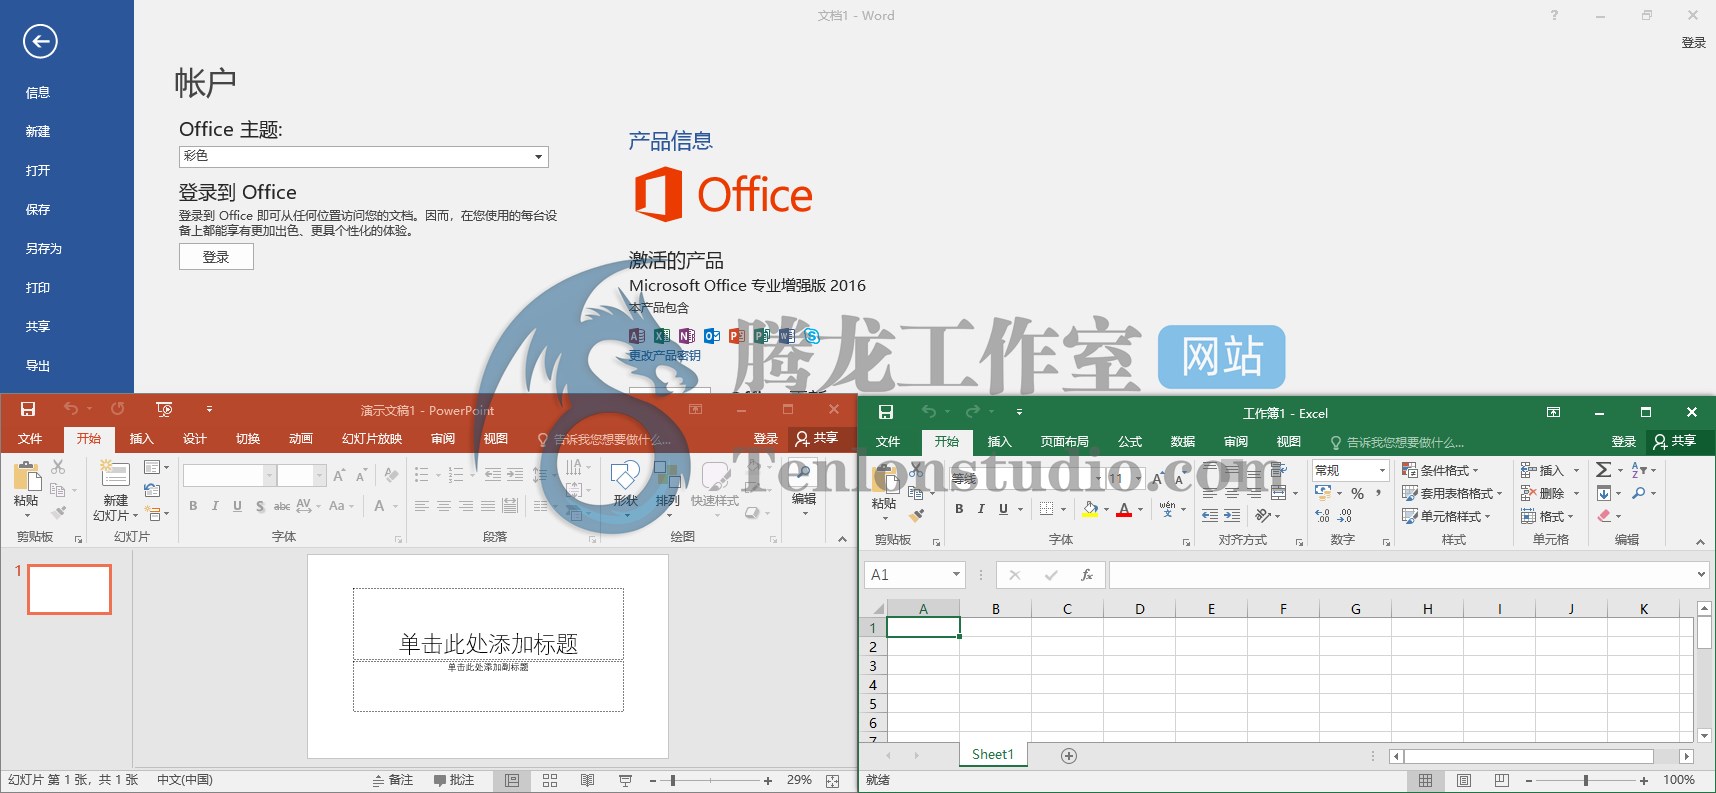Click the Sheet1 tab in Excel

993,755
